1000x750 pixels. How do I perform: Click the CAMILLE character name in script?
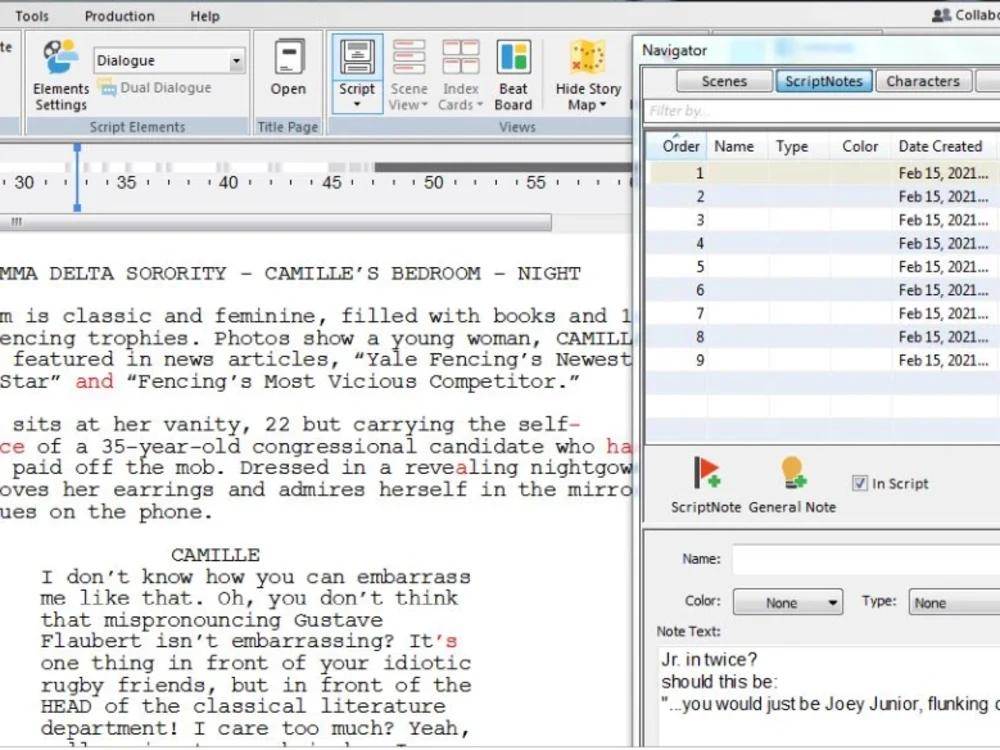[216, 555]
